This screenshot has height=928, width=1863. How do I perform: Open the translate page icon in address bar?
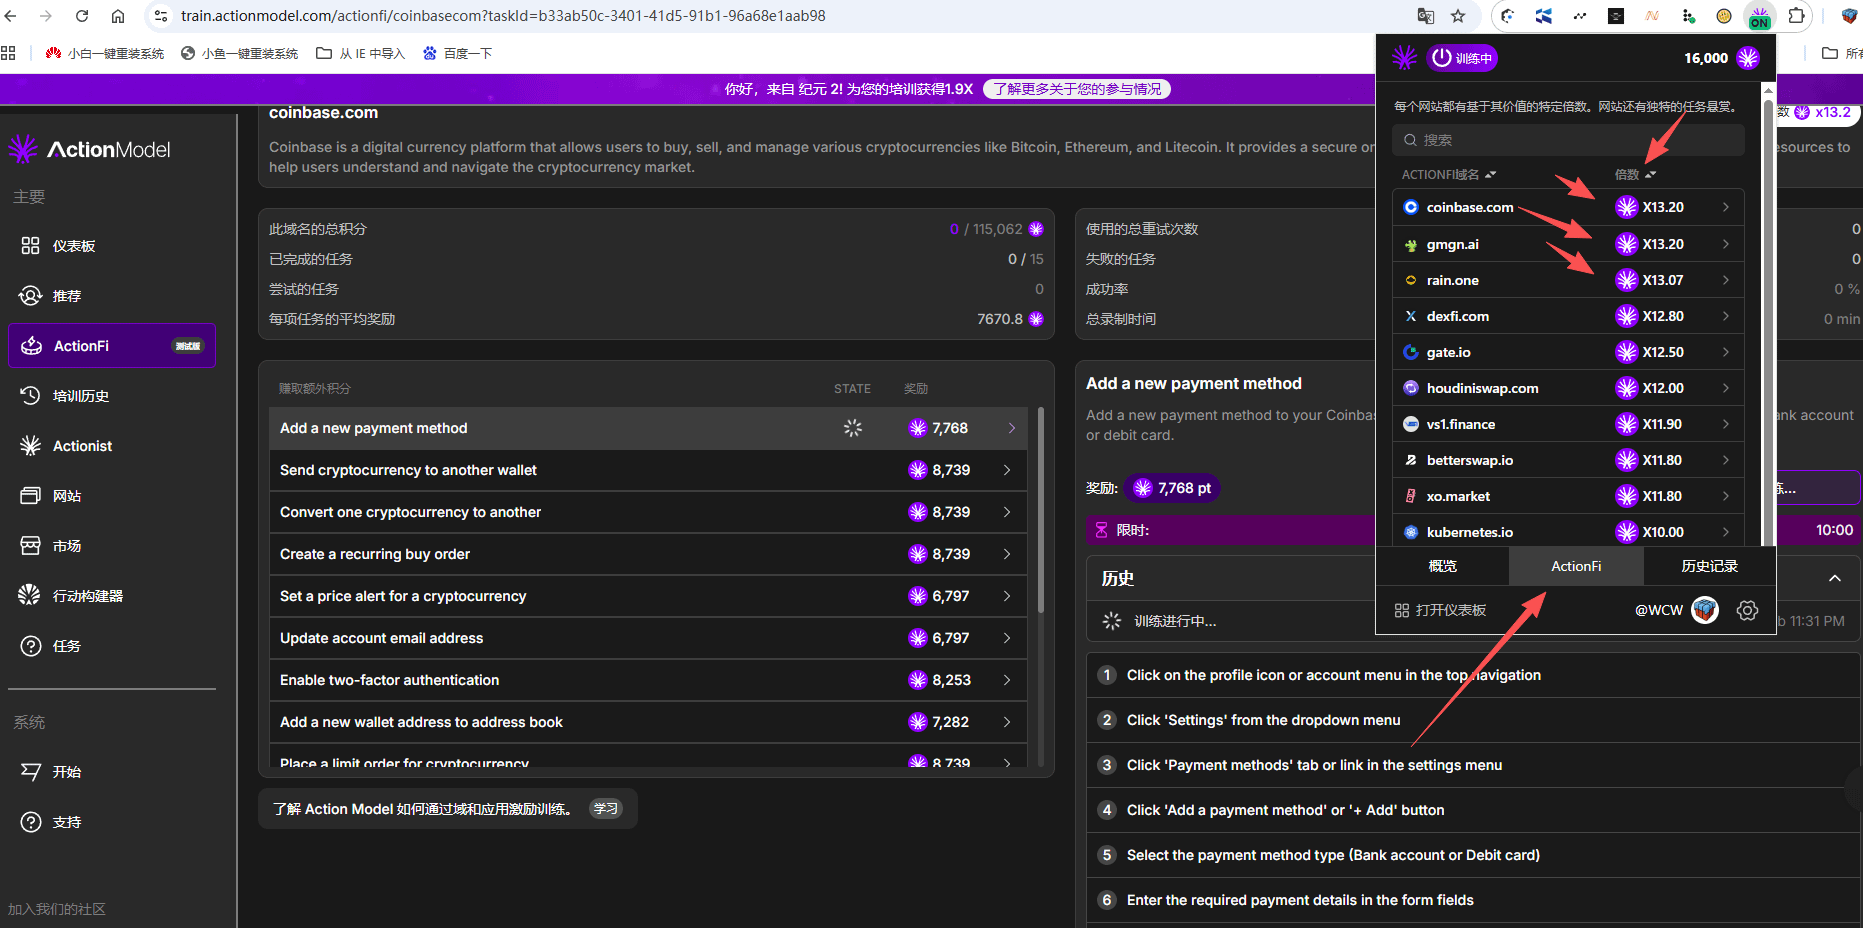tap(1426, 16)
